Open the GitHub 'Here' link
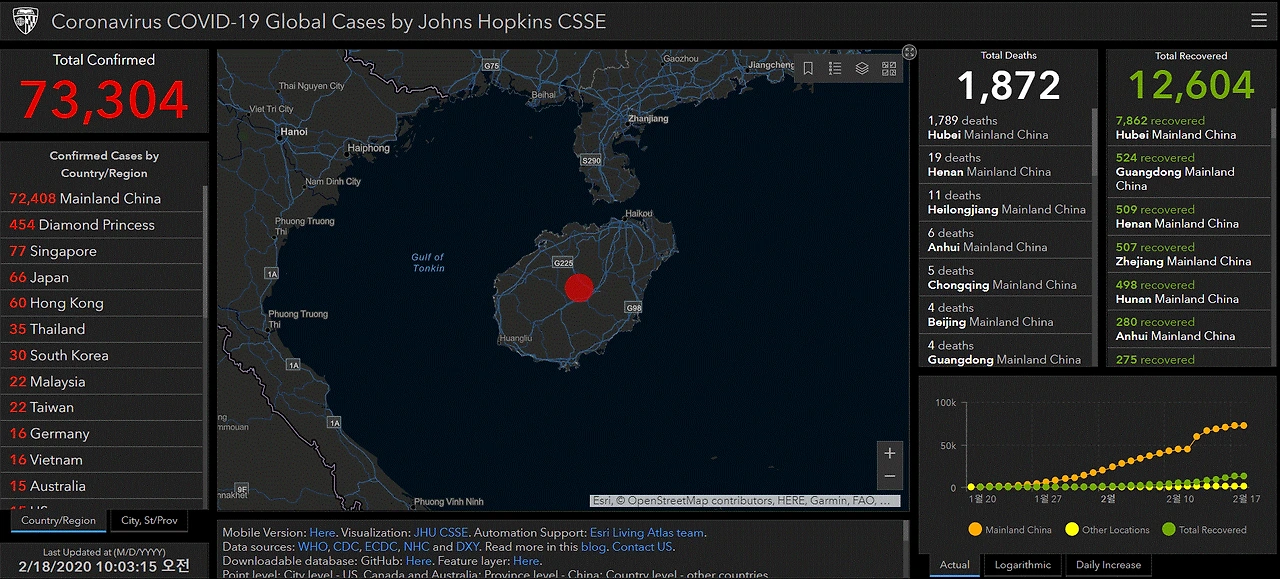This screenshot has width=1280, height=579. coord(419,561)
